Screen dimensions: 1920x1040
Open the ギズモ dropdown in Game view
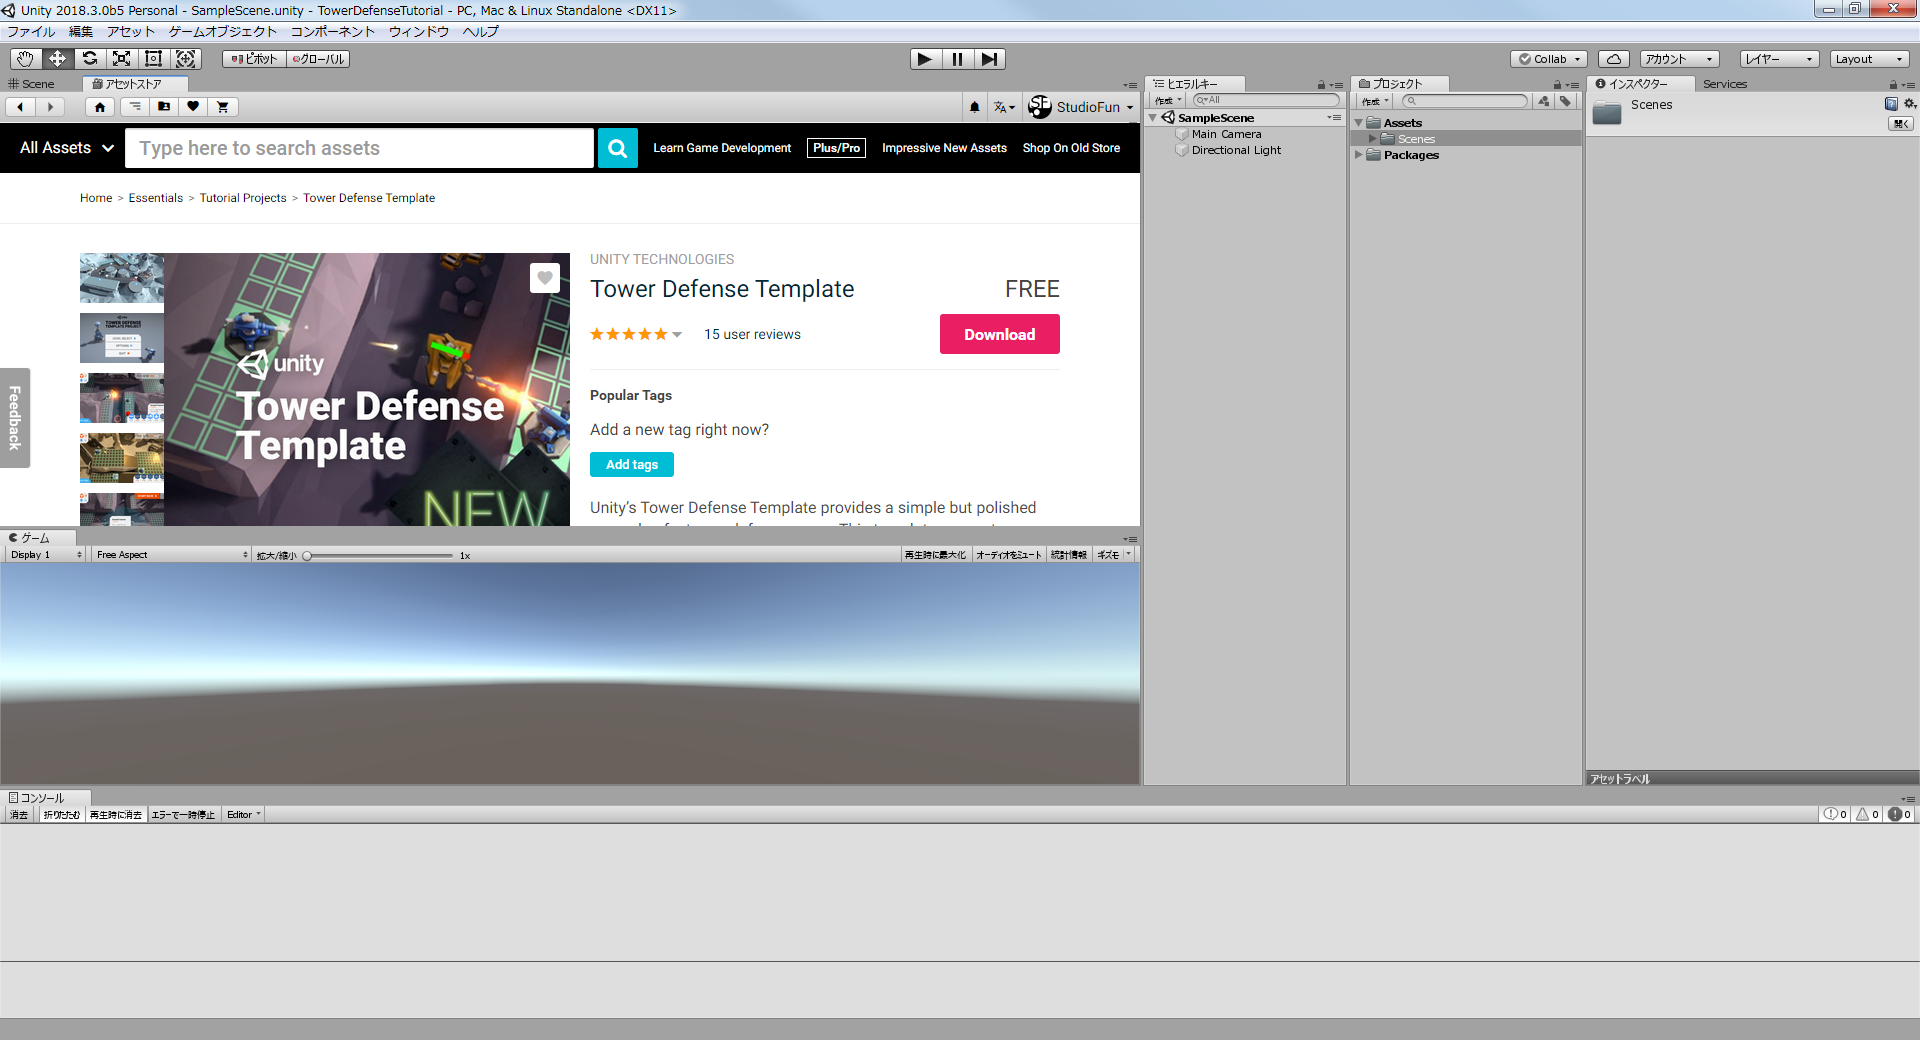point(1114,555)
